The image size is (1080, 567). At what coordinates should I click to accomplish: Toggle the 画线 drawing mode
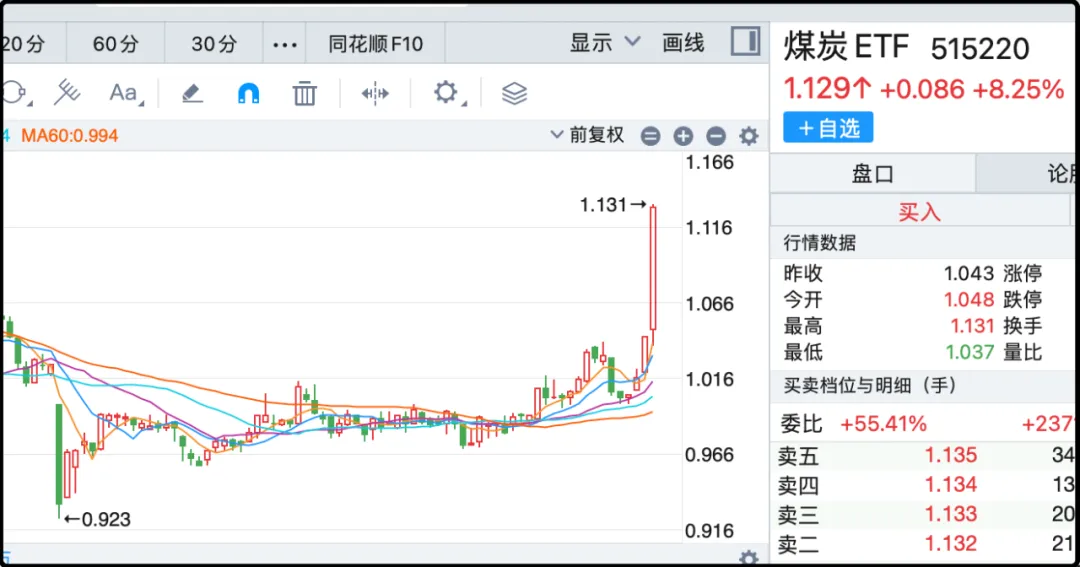pyautogui.click(x=683, y=43)
